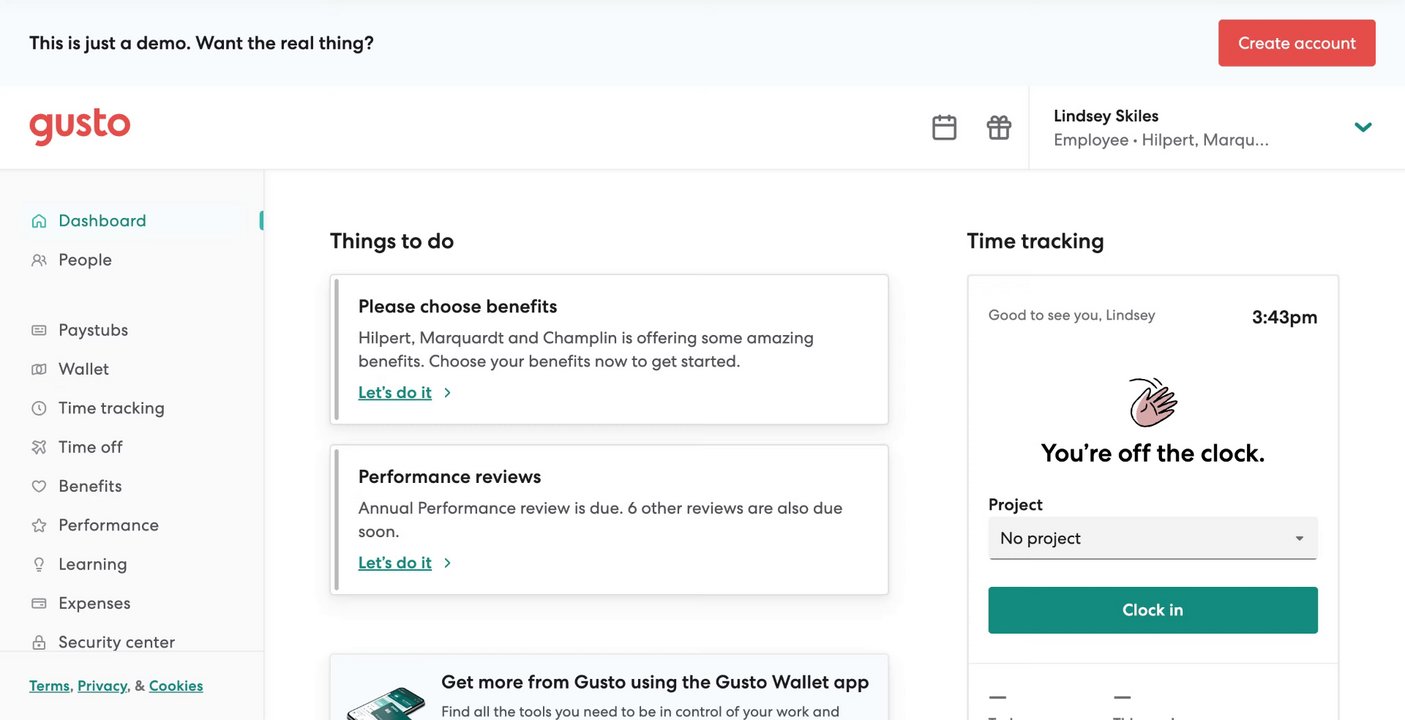Open Security center in the sidebar menu
The image size is (1405, 720).
(116, 642)
